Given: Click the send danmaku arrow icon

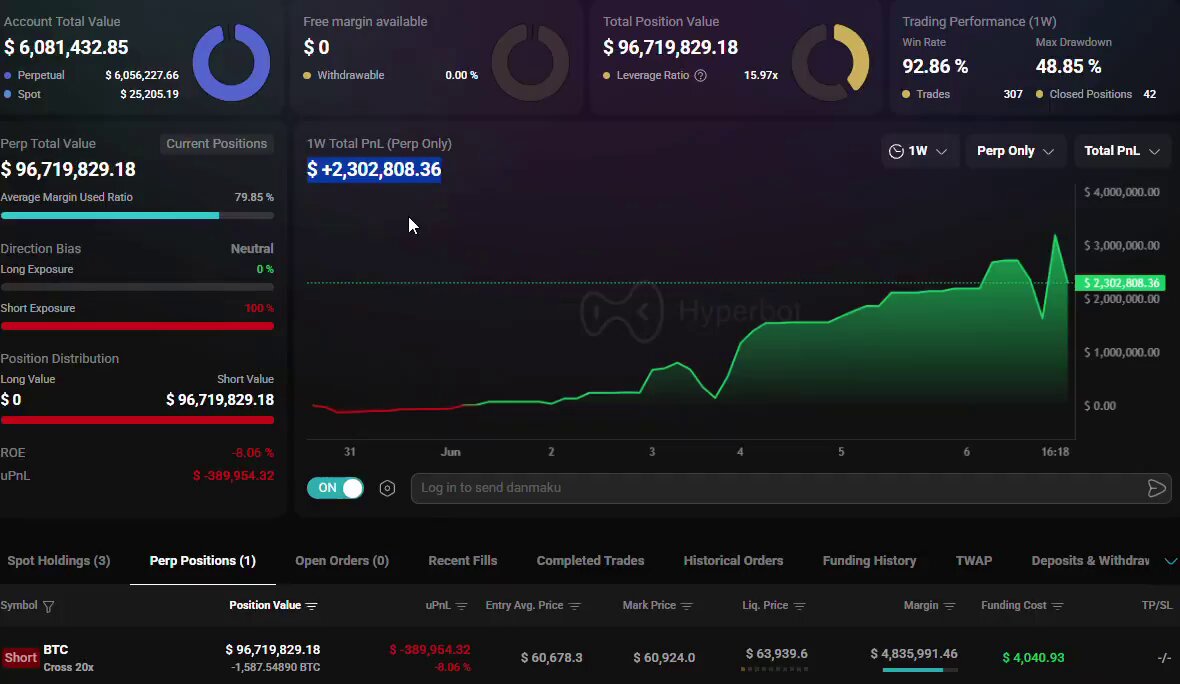Looking at the screenshot, I should [x=1157, y=488].
